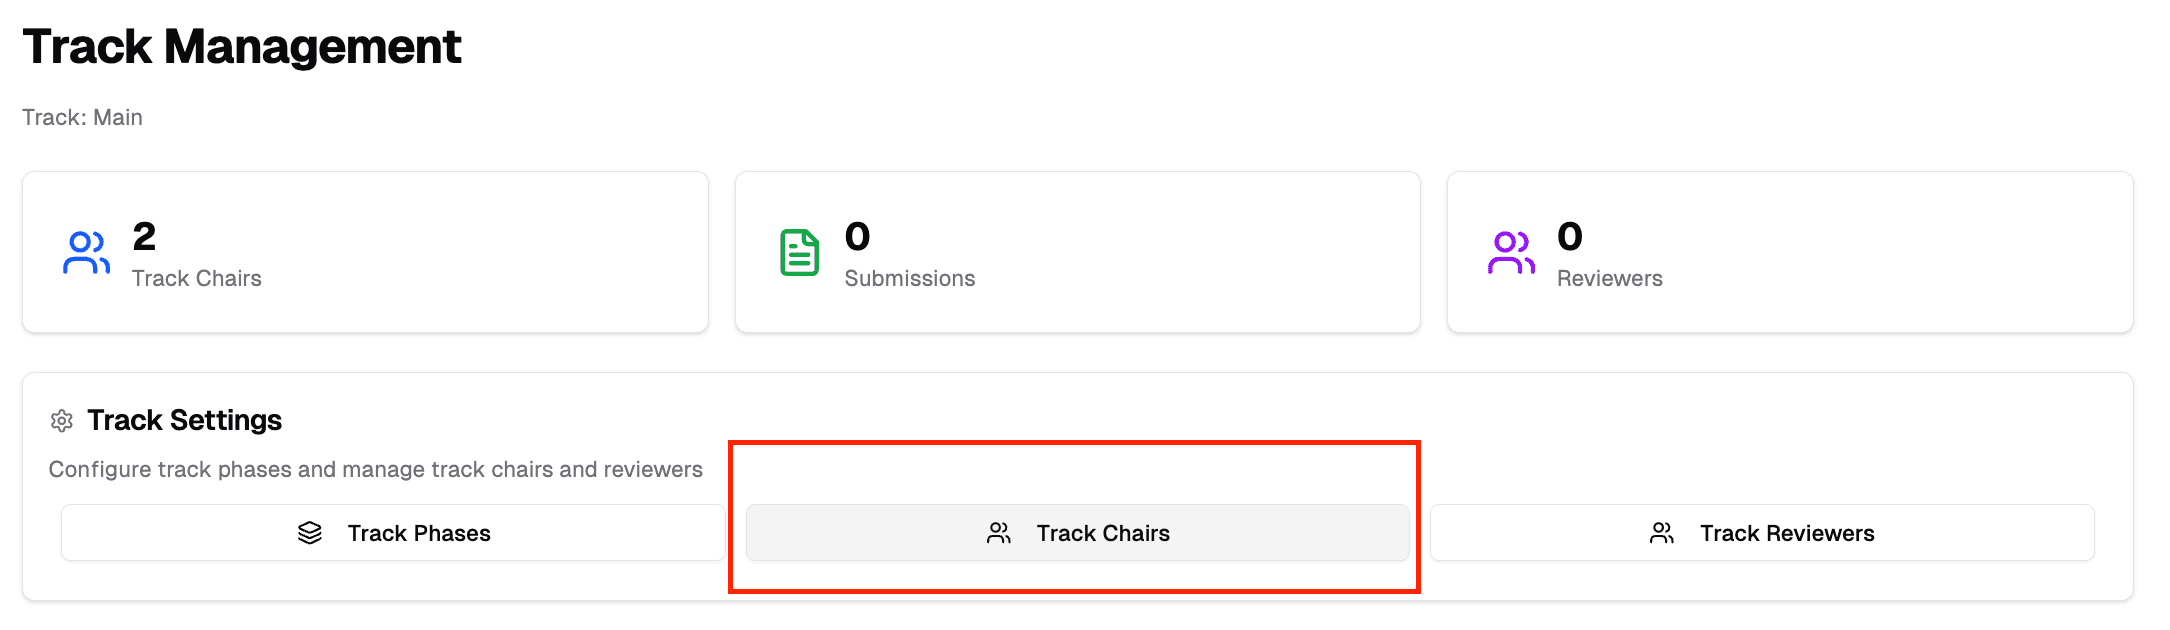Click the number 2 in Track Chairs card

click(143, 236)
